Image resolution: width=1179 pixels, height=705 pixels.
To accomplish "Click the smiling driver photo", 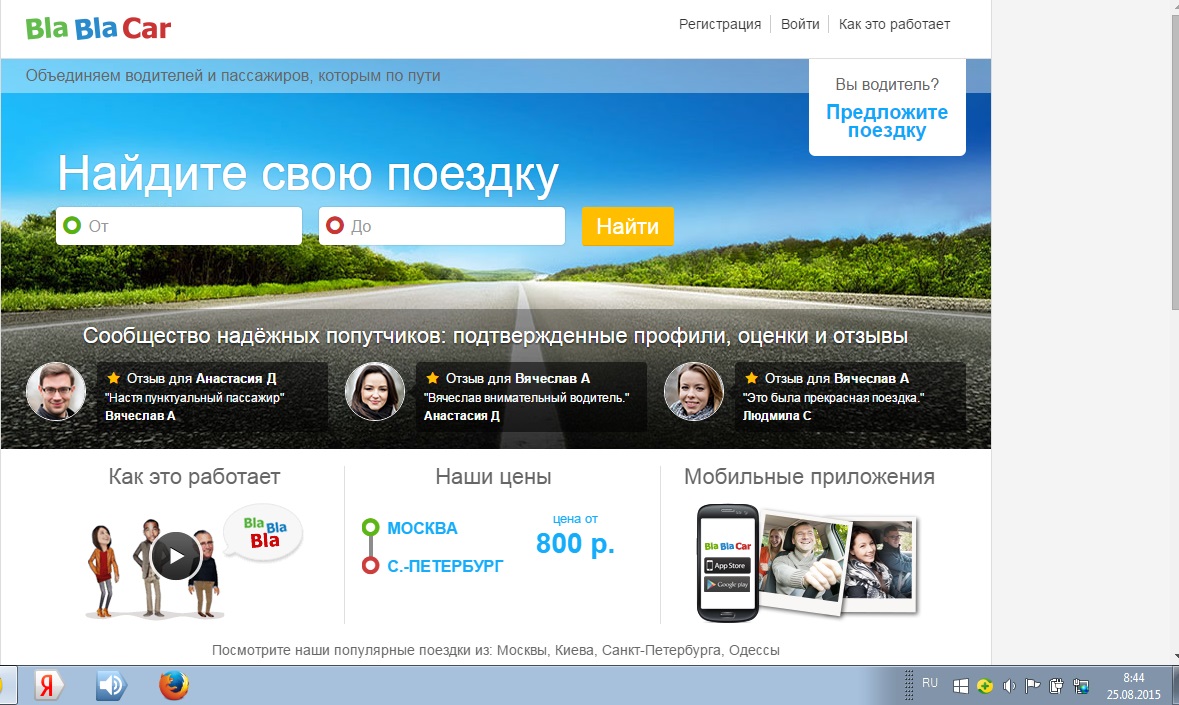I will coord(804,561).
